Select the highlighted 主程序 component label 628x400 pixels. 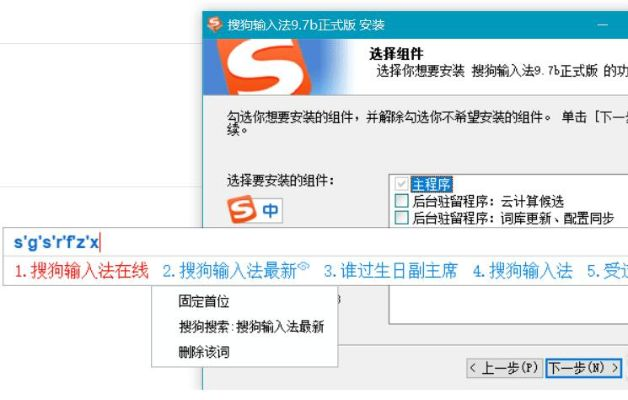pyautogui.click(x=432, y=184)
